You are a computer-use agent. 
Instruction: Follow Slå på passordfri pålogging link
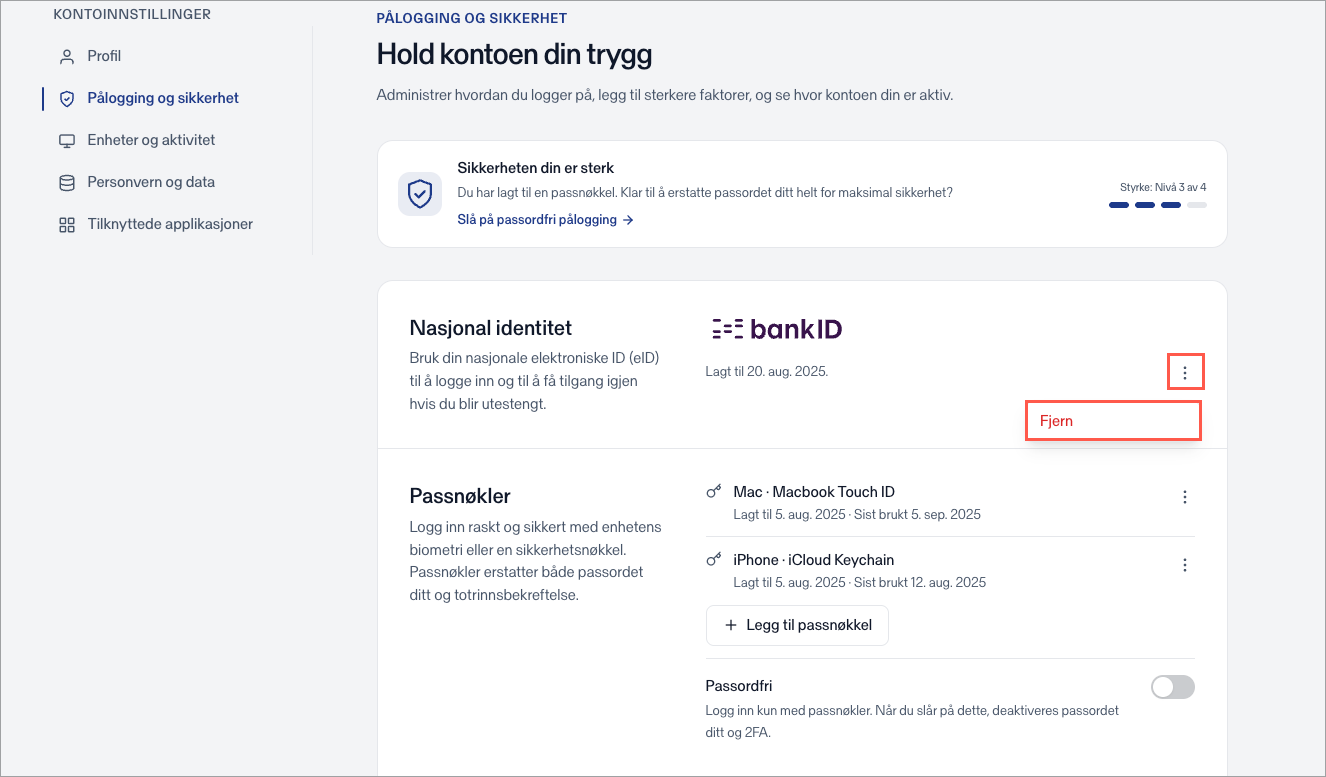[x=545, y=219]
